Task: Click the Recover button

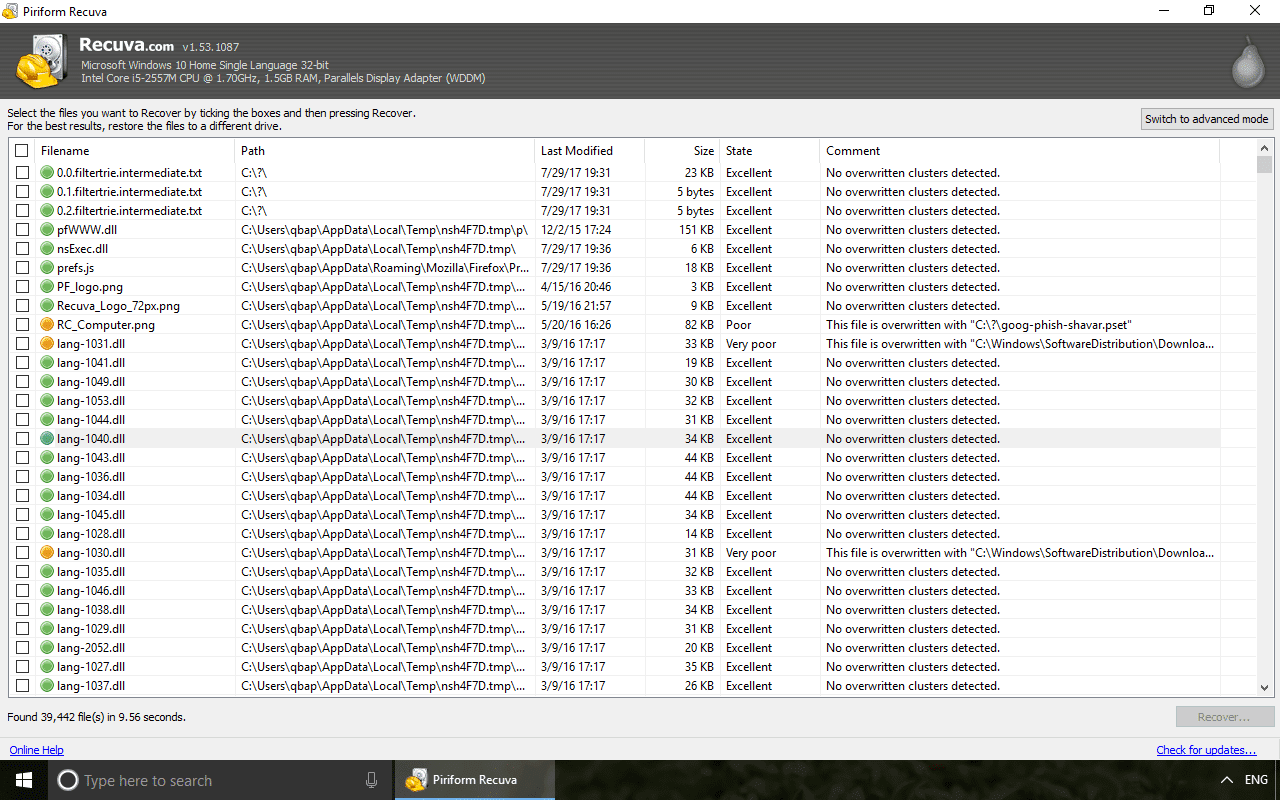Action: point(1225,717)
